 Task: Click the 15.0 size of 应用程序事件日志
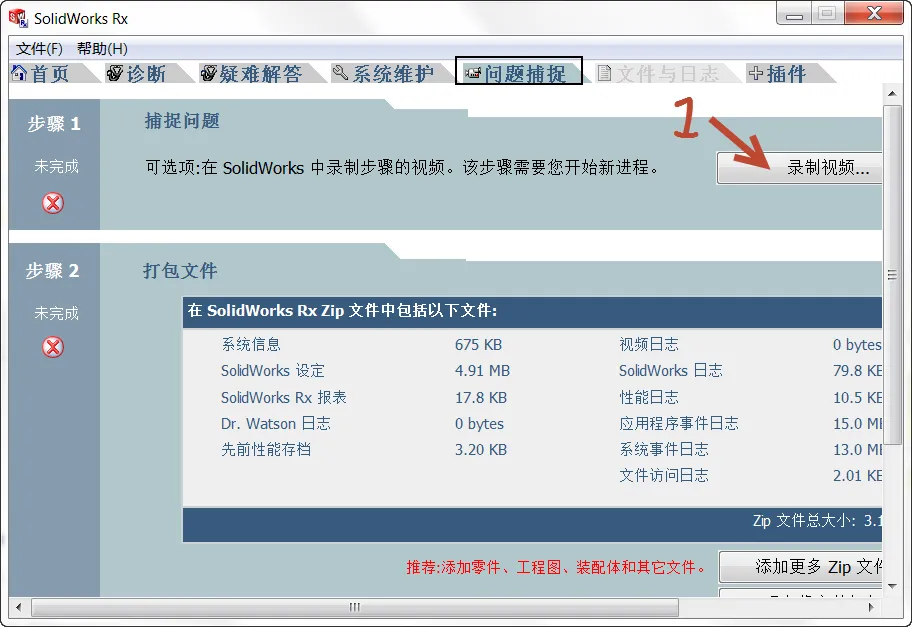pos(857,424)
